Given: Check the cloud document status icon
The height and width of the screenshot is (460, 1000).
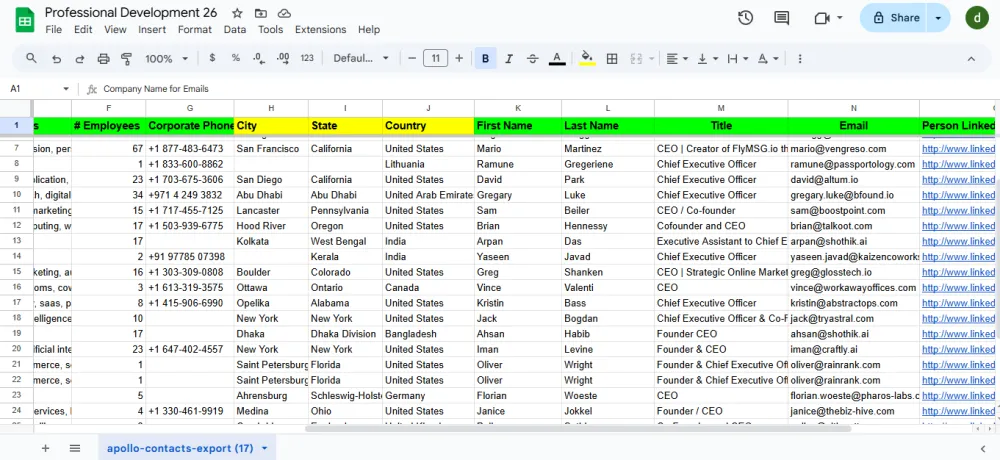Looking at the screenshot, I should (285, 13).
